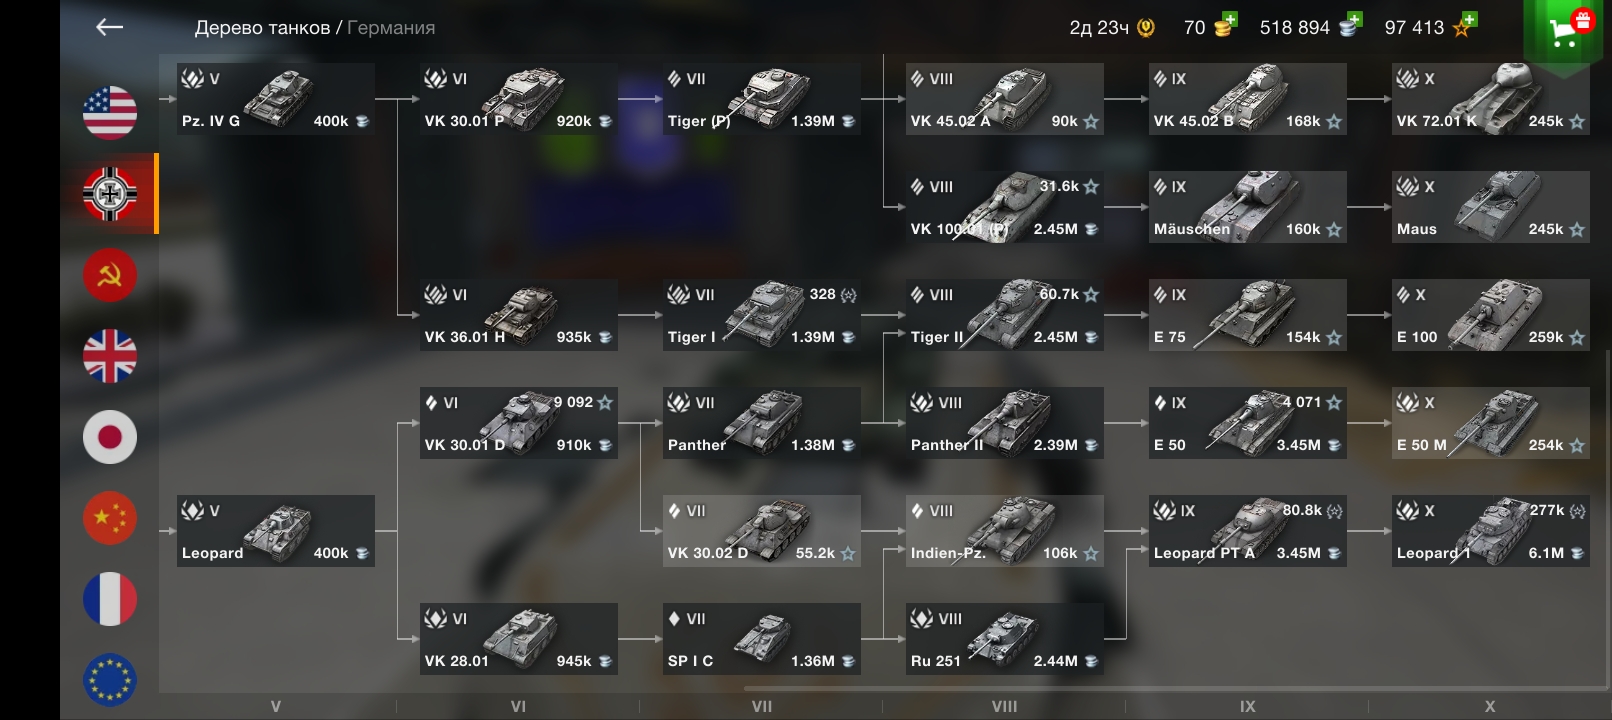This screenshot has width=1612, height=720.
Task: Click the premium time remaining indicator
Action: click(x=1112, y=28)
